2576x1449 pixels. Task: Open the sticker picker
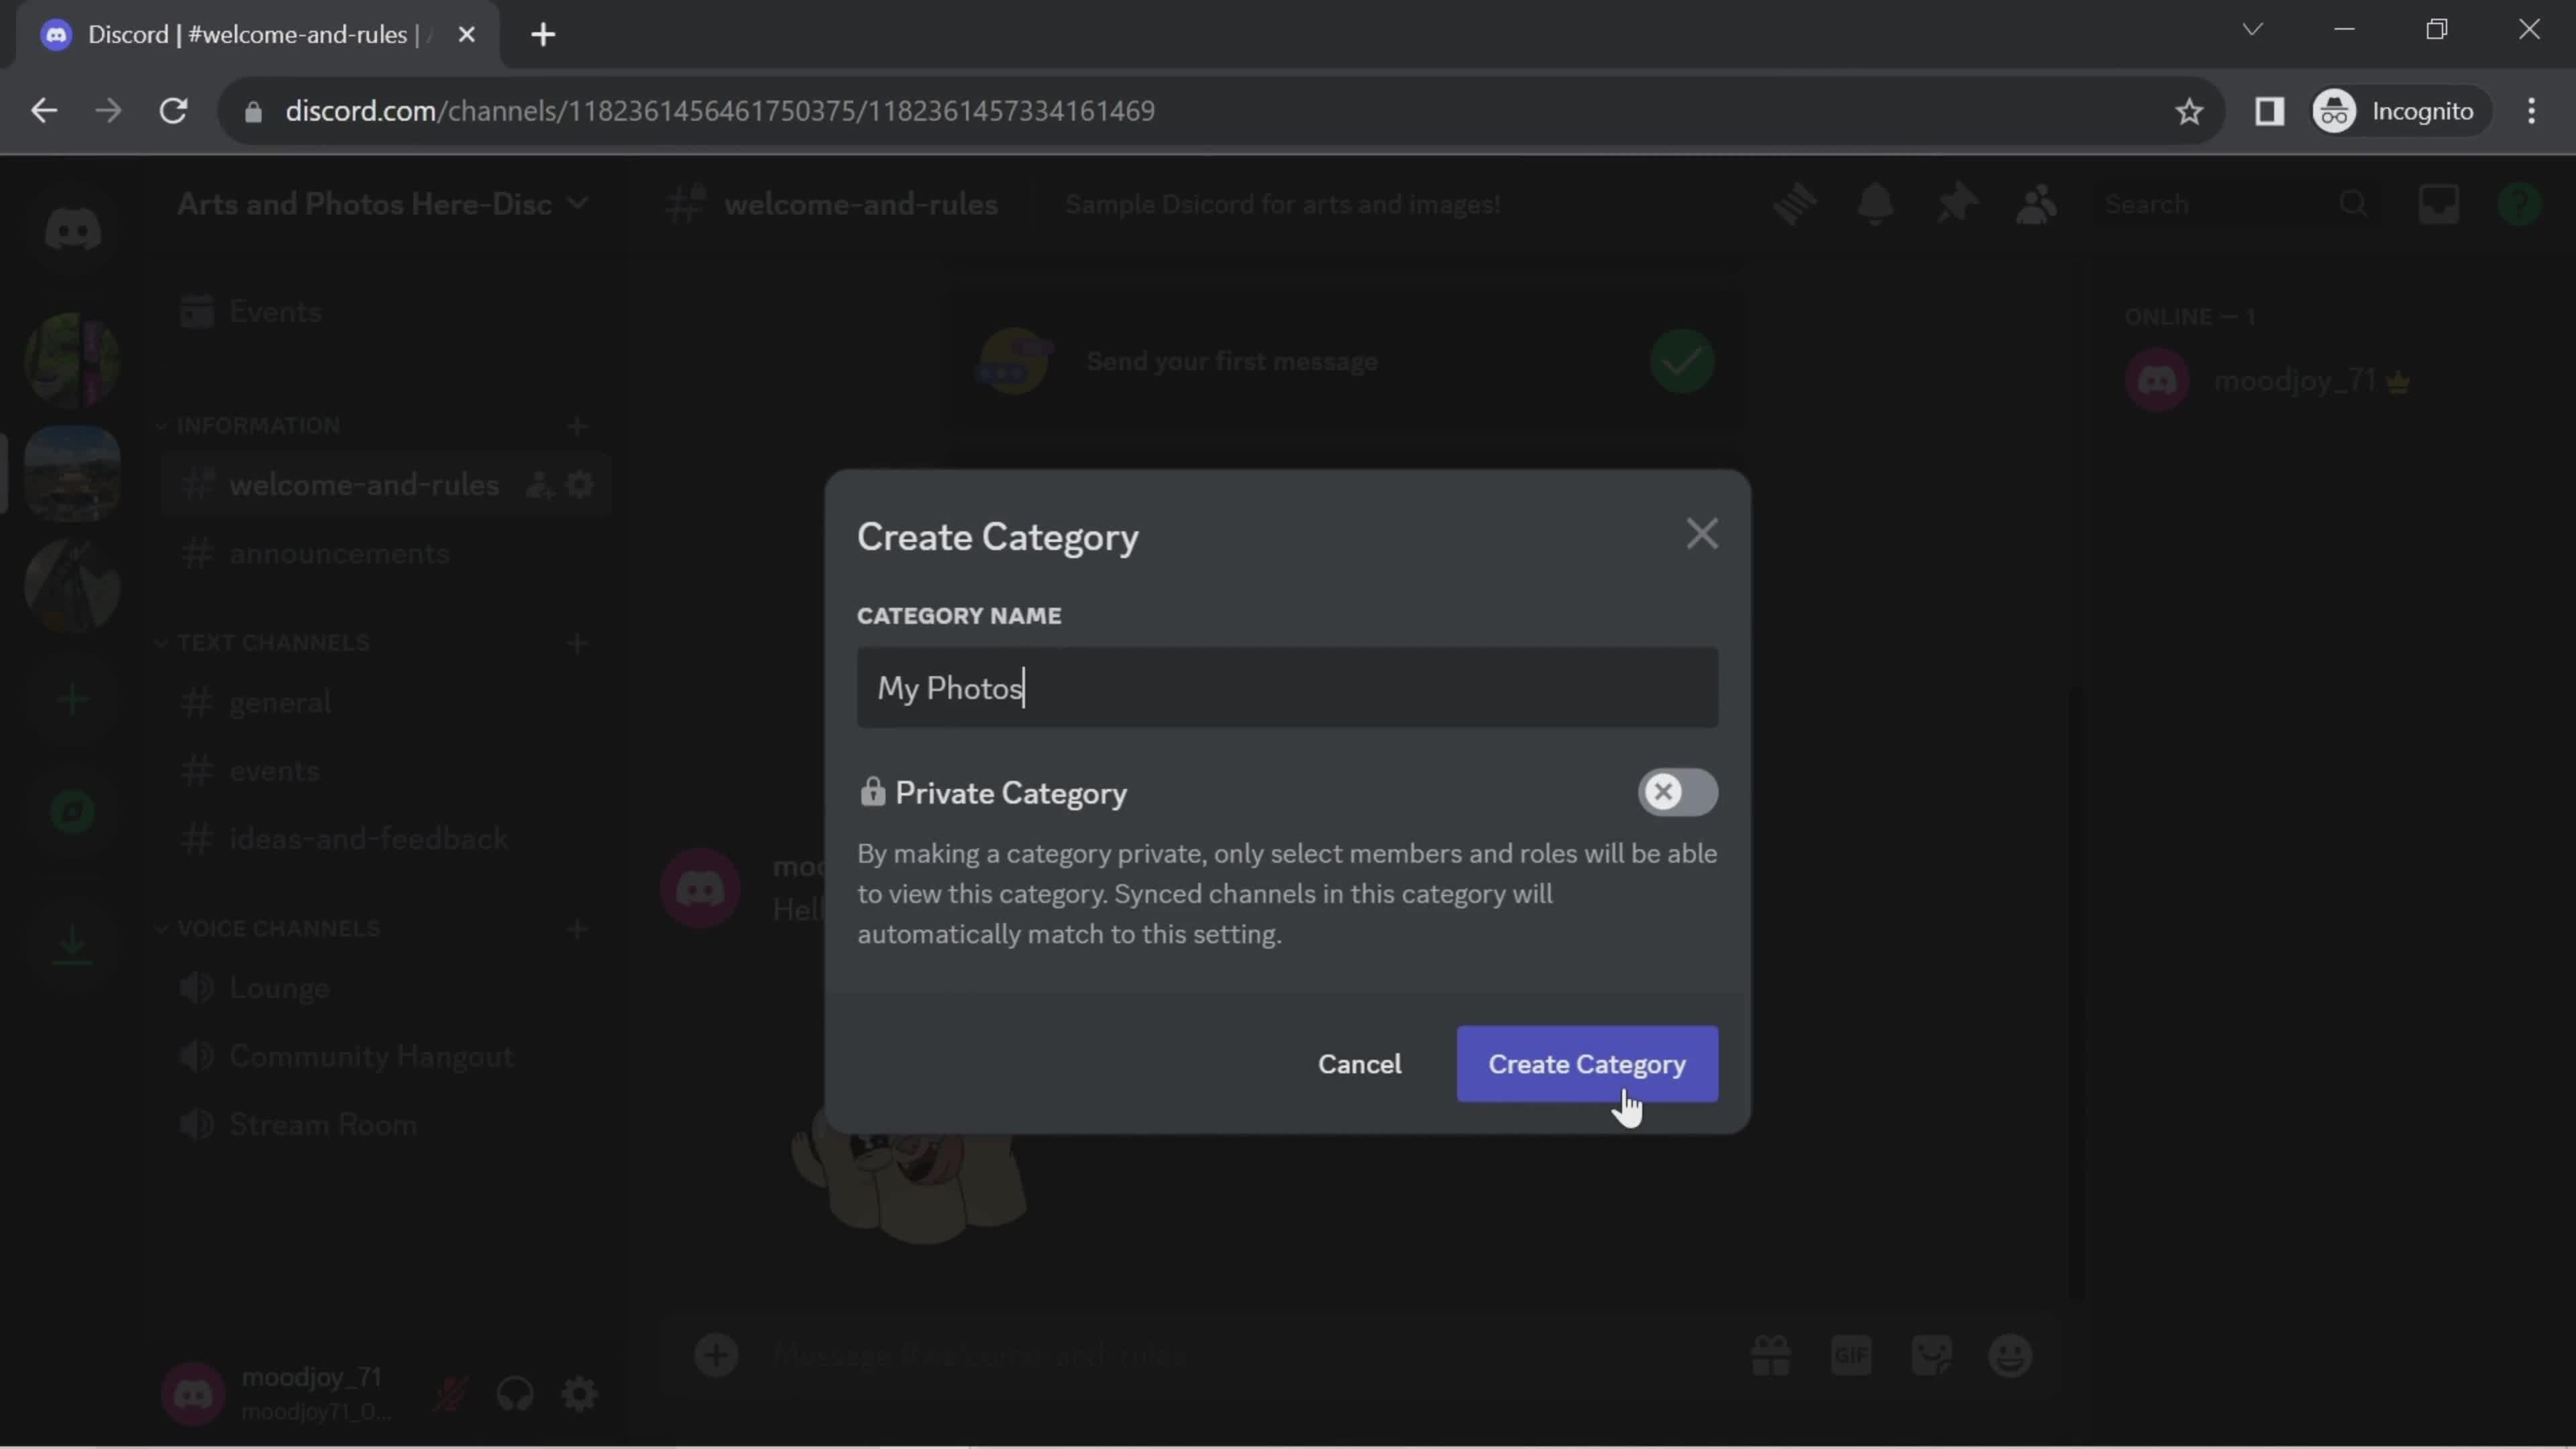coord(1931,1356)
